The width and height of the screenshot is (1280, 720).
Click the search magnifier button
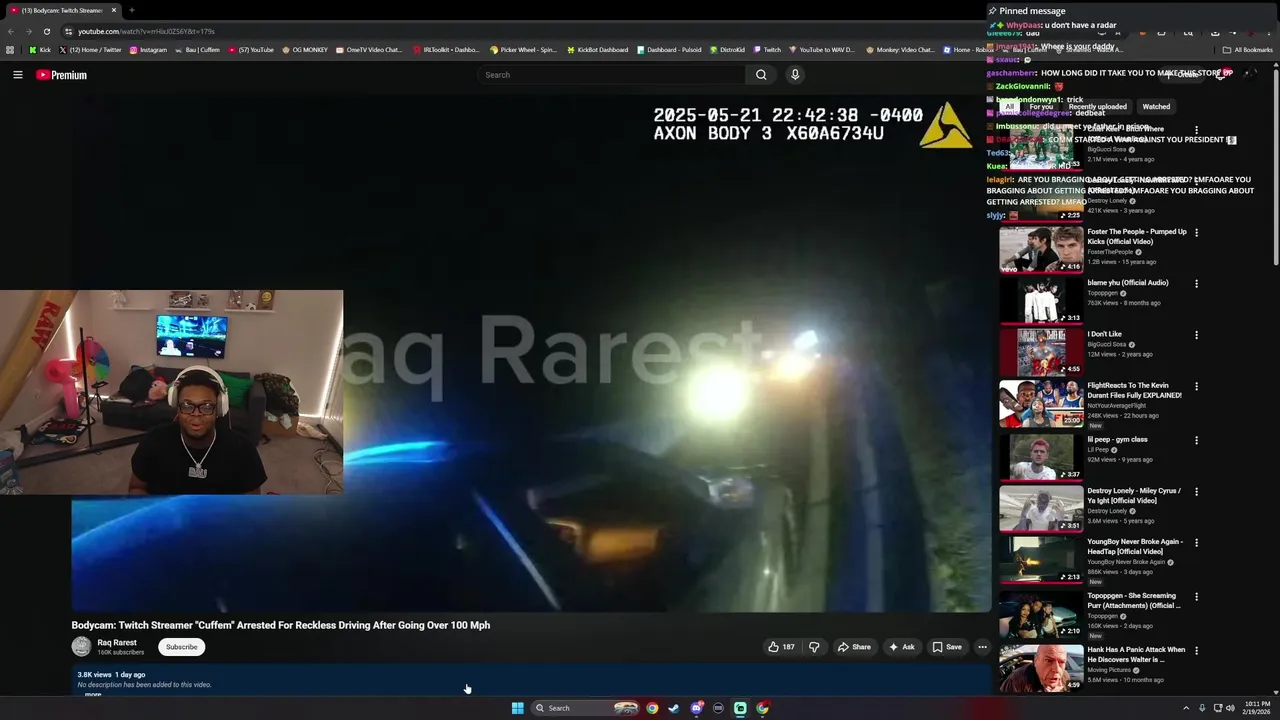761,75
